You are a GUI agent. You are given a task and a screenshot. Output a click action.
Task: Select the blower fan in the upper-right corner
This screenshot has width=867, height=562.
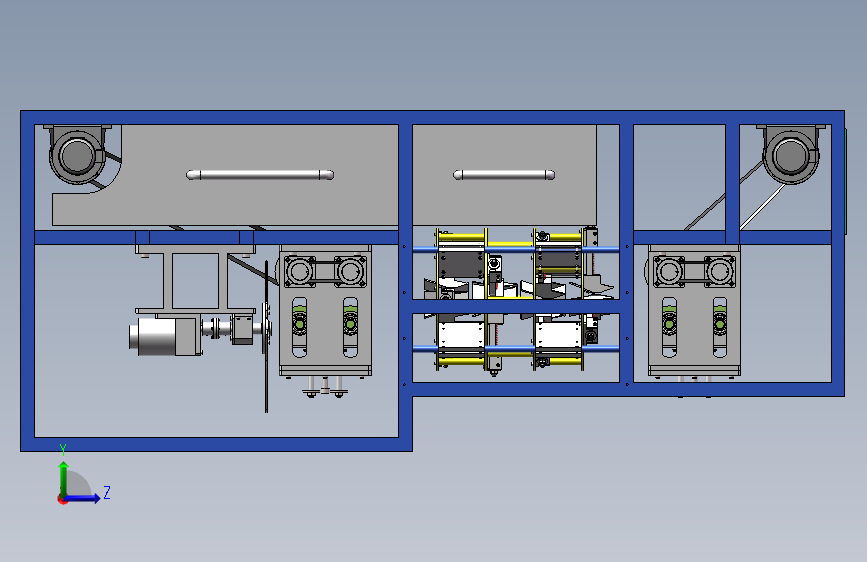(792, 154)
